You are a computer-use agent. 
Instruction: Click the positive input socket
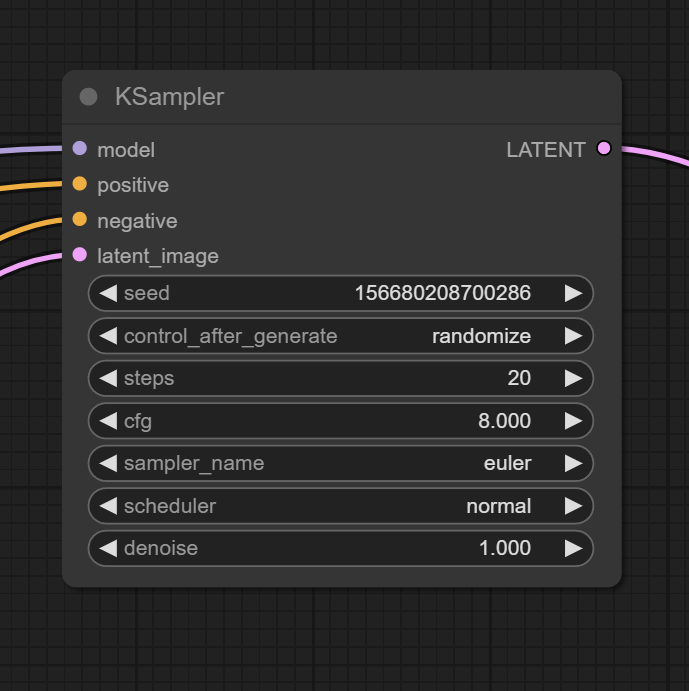[x=80, y=184]
